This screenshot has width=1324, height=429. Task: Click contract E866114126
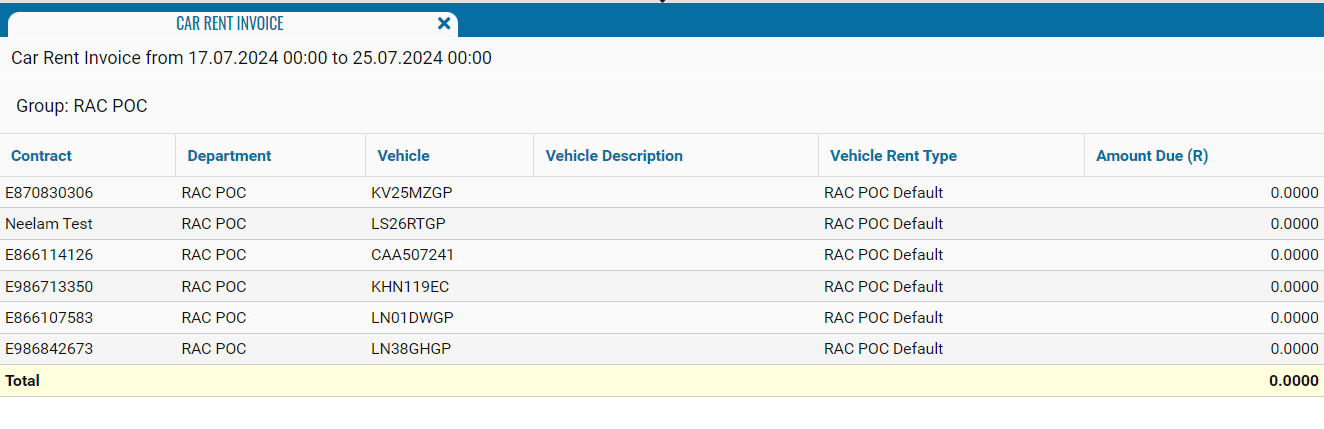pyautogui.click(x=49, y=255)
